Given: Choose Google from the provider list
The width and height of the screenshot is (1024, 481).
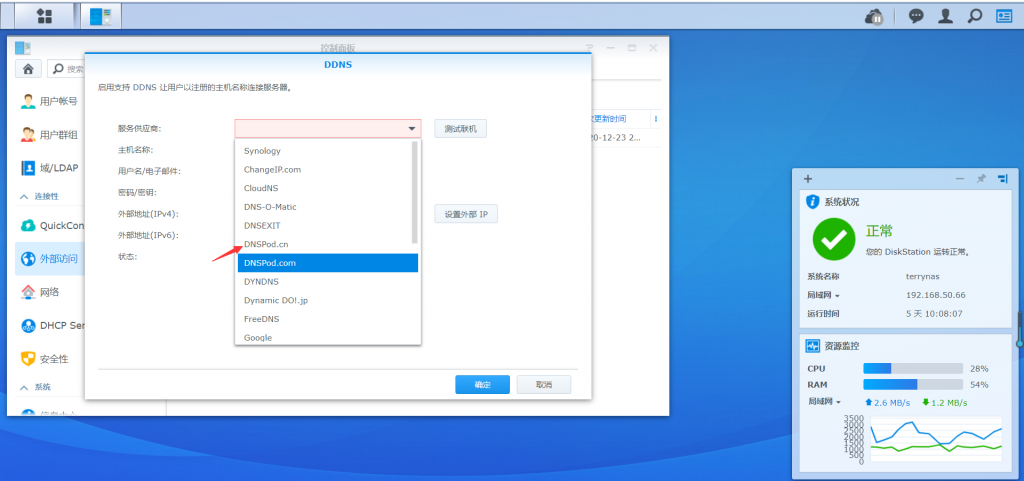Looking at the screenshot, I should tap(328, 337).
